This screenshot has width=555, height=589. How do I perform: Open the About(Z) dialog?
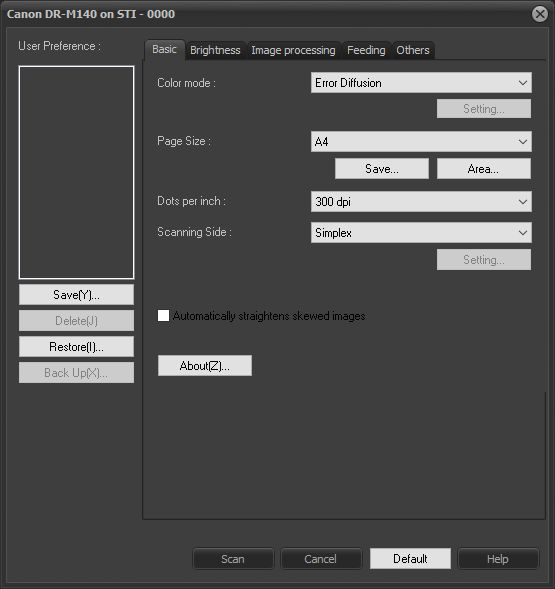point(205,365)
